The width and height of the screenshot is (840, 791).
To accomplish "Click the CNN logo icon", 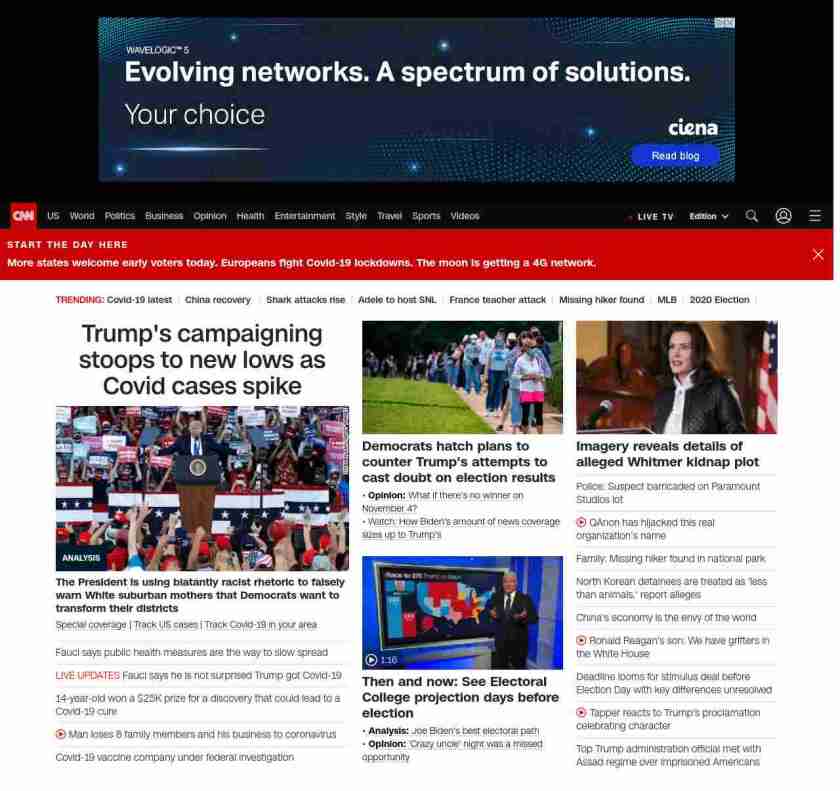I will pyautogui.click(x=24, y=215).
